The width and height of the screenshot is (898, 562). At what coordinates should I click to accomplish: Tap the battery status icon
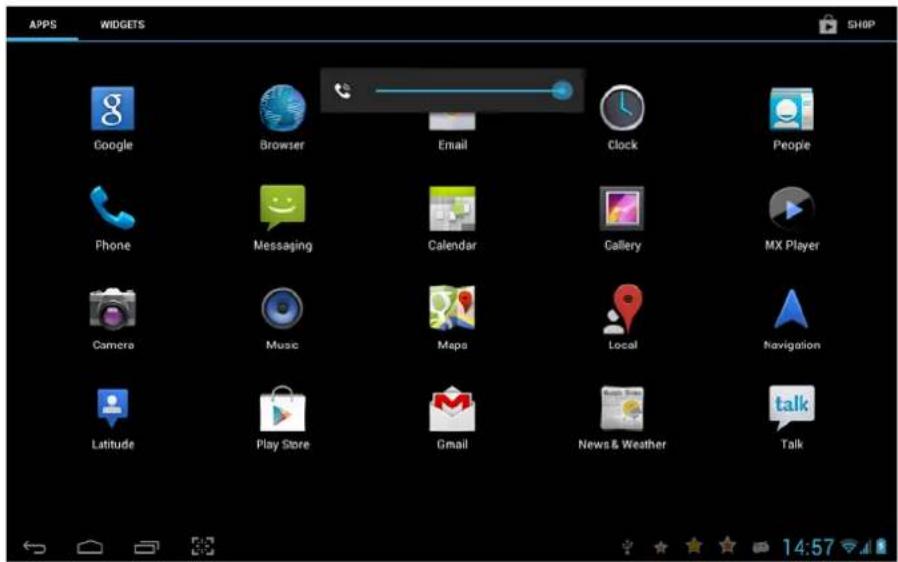click(x=883, y=546)
